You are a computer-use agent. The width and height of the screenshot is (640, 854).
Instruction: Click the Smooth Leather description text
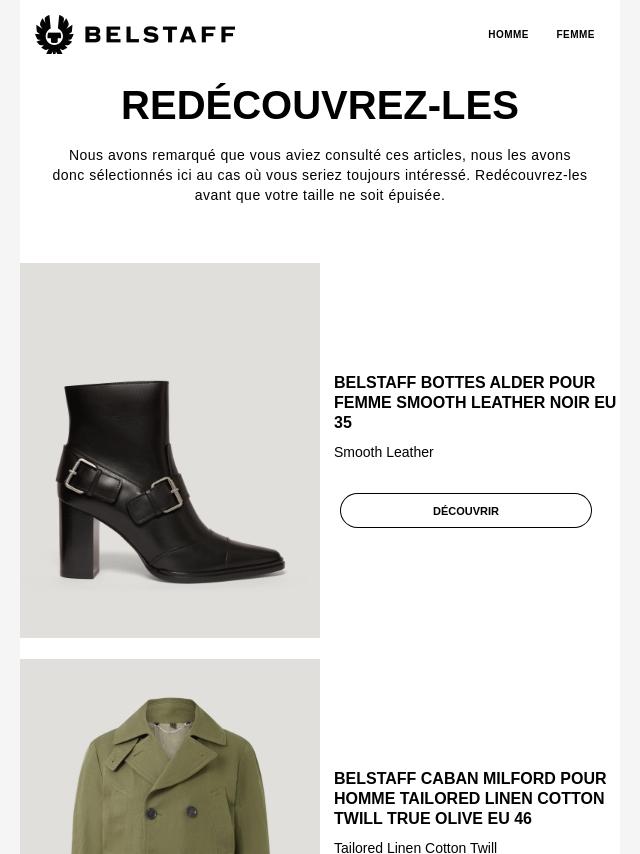(383, 452)
